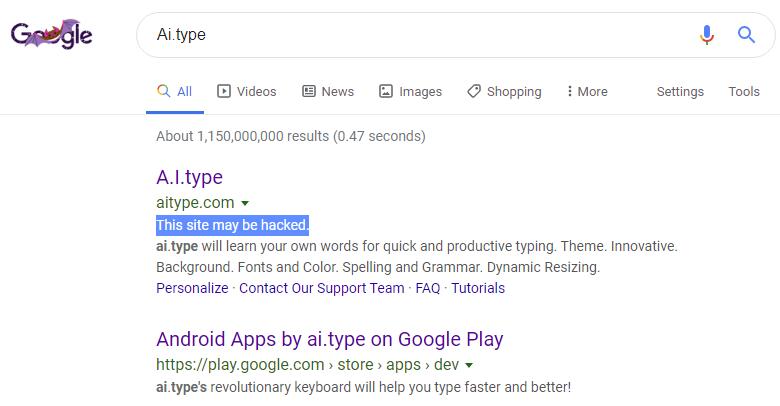Click the aitype.com green URL
Screen dimensions: 780x406
pyautogui.click(x=195, y=203)
